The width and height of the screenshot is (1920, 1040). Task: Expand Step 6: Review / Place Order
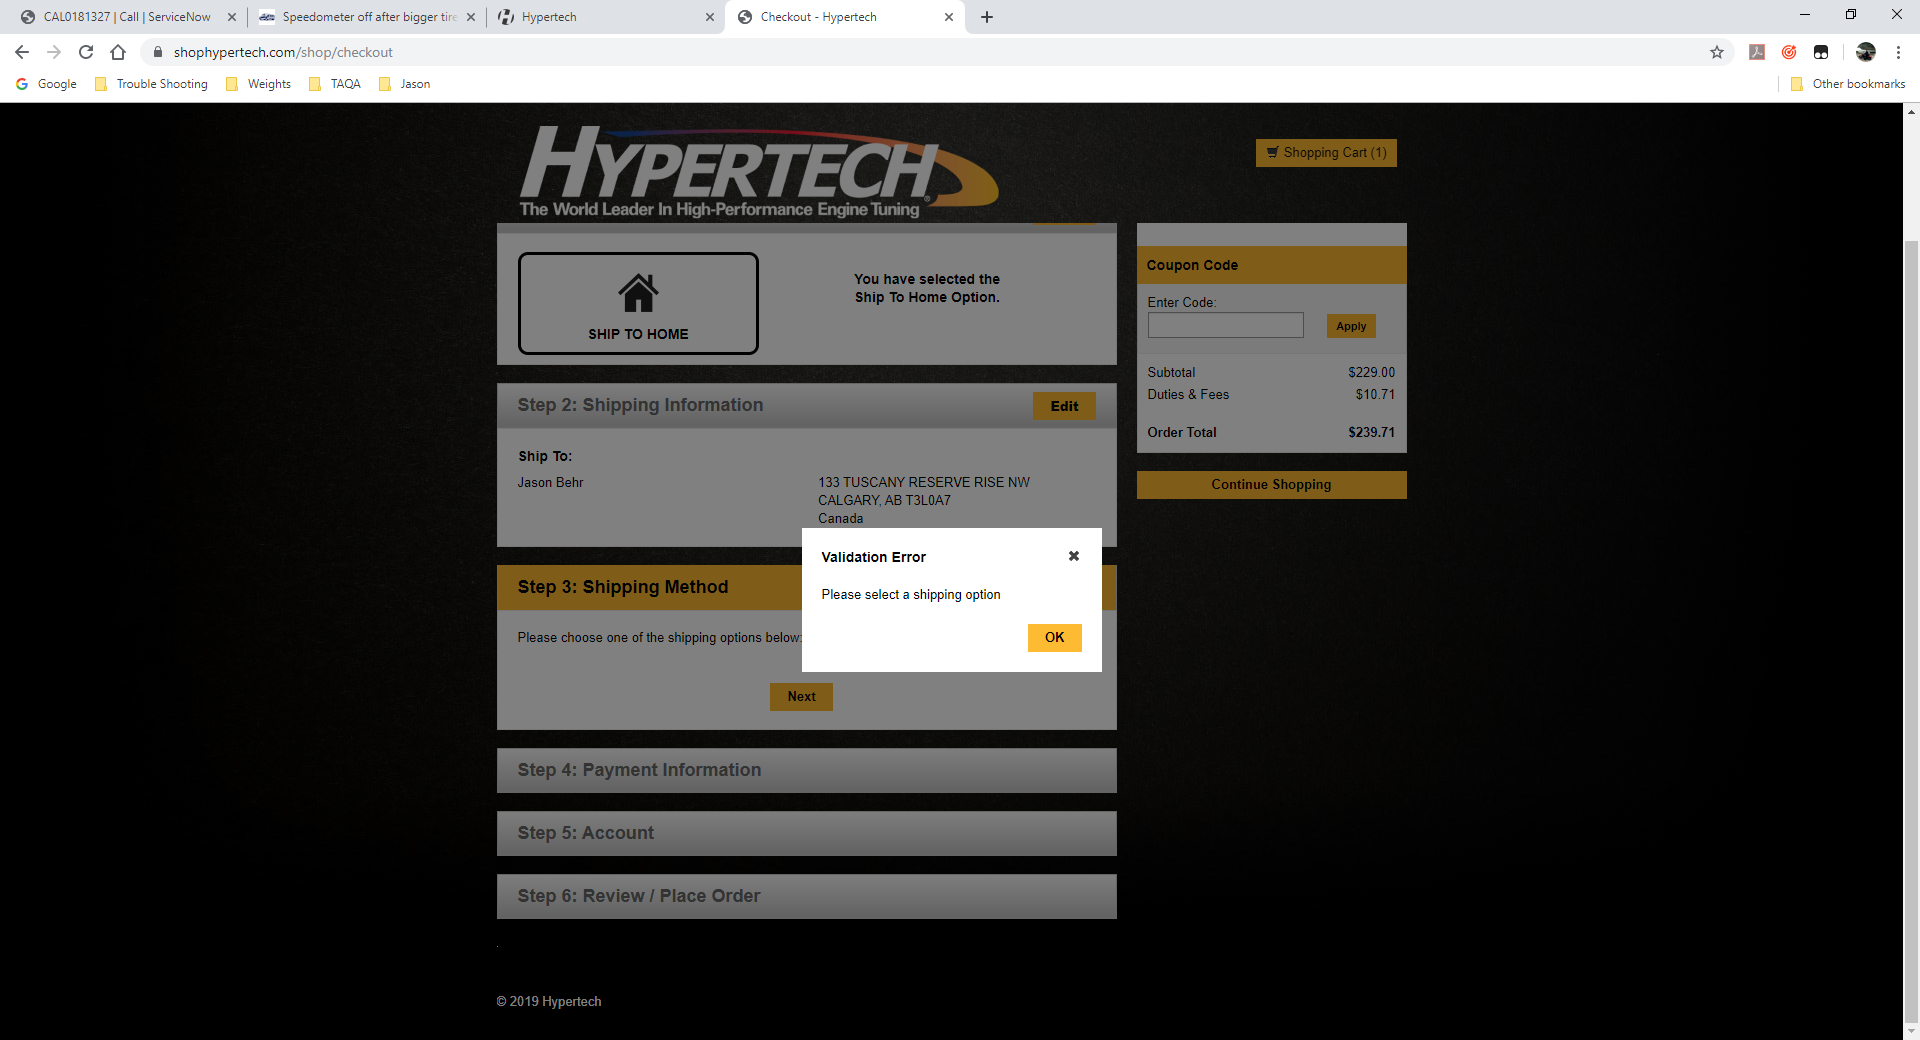pyautogui.click(x=806, y=896)
